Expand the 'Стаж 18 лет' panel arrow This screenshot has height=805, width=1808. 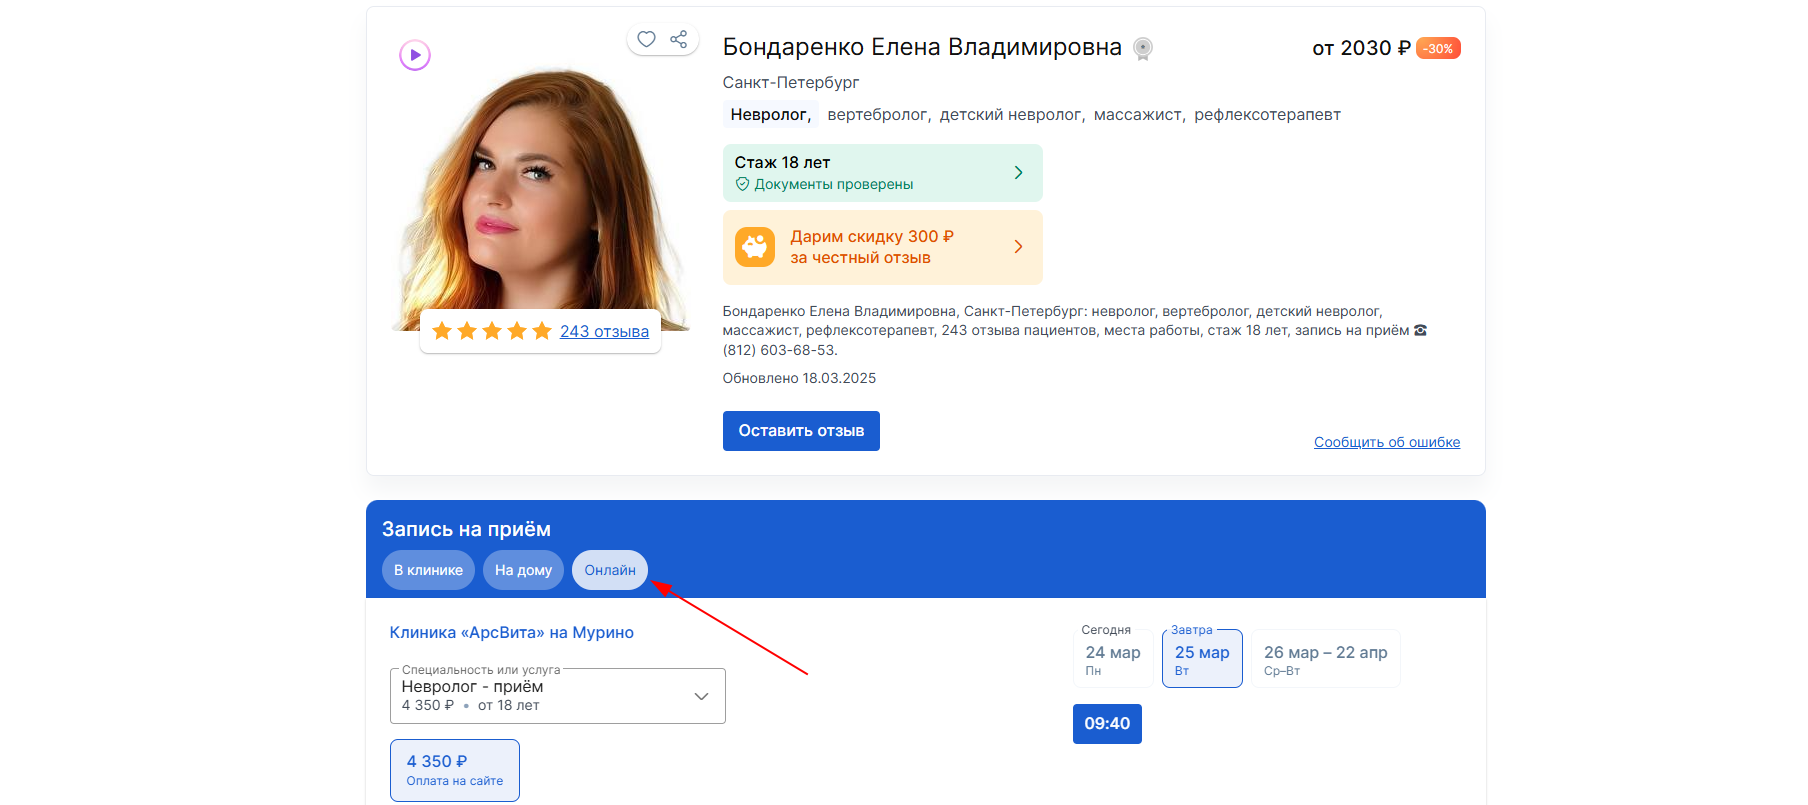[1018, 173]
